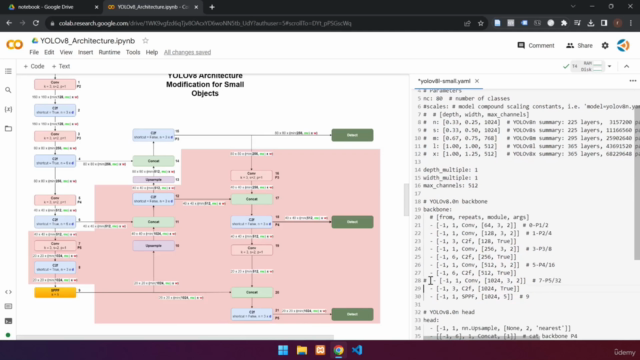Image resolution: width=640 pixels, height=360 pixels.
Task: Click the 'backbone:' line in YAML editor
Action: pos(438,209)
